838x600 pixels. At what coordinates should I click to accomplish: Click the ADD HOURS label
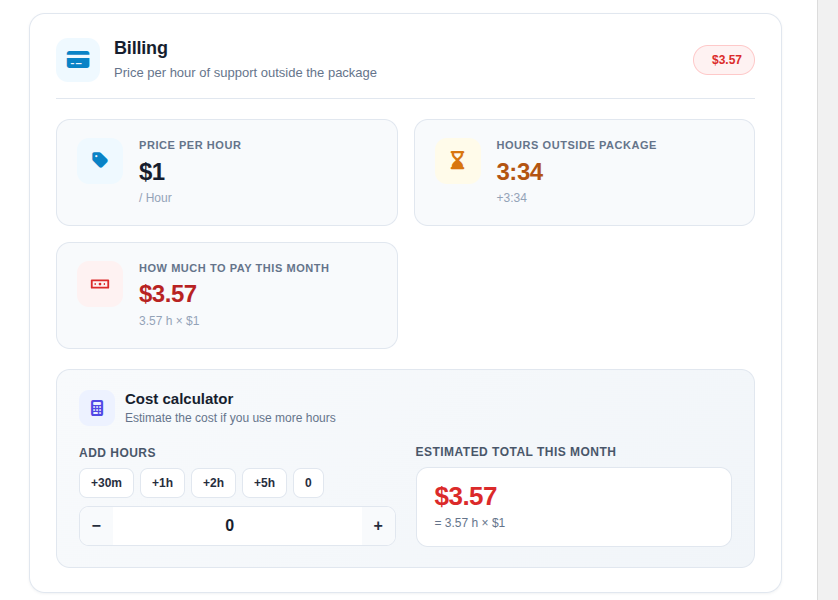(x=117, y=453)
